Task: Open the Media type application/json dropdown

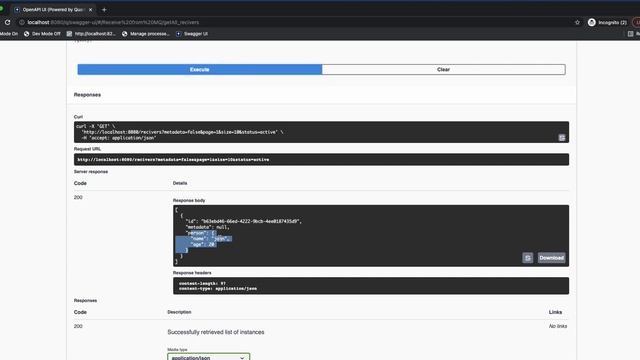Action: tap(208, 358)
